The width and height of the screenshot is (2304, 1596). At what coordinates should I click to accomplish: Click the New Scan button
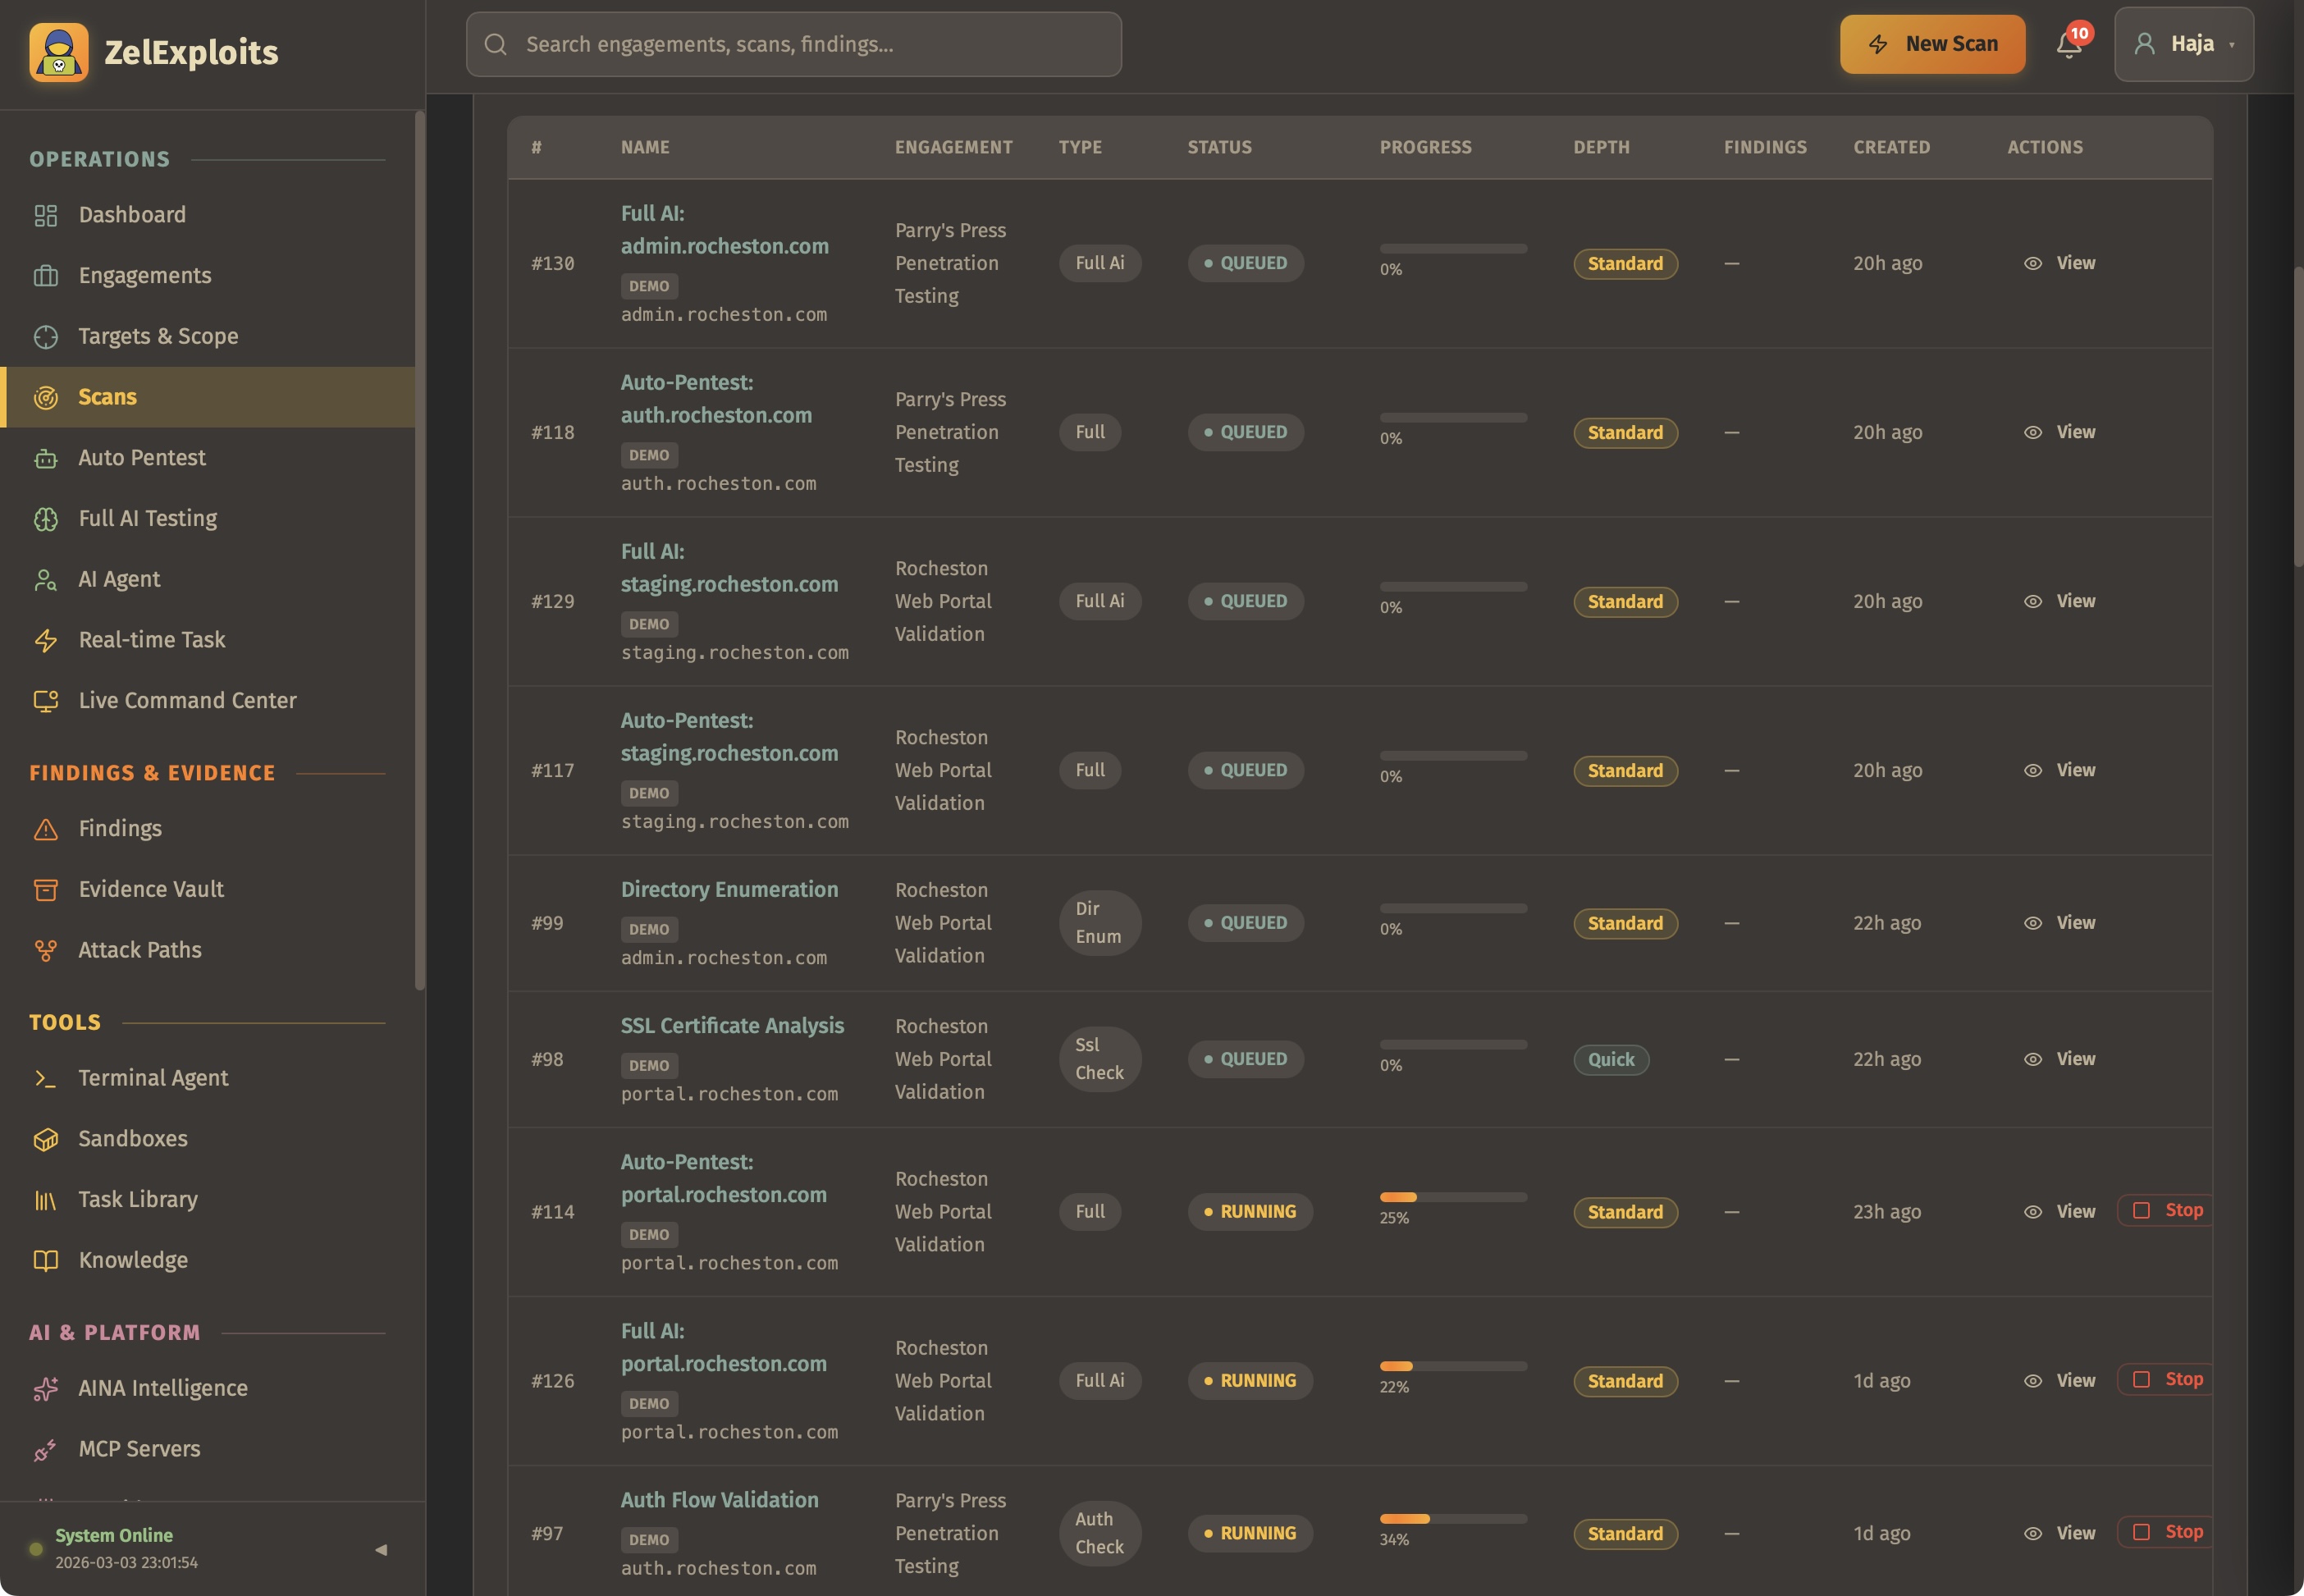[1931, 44]
